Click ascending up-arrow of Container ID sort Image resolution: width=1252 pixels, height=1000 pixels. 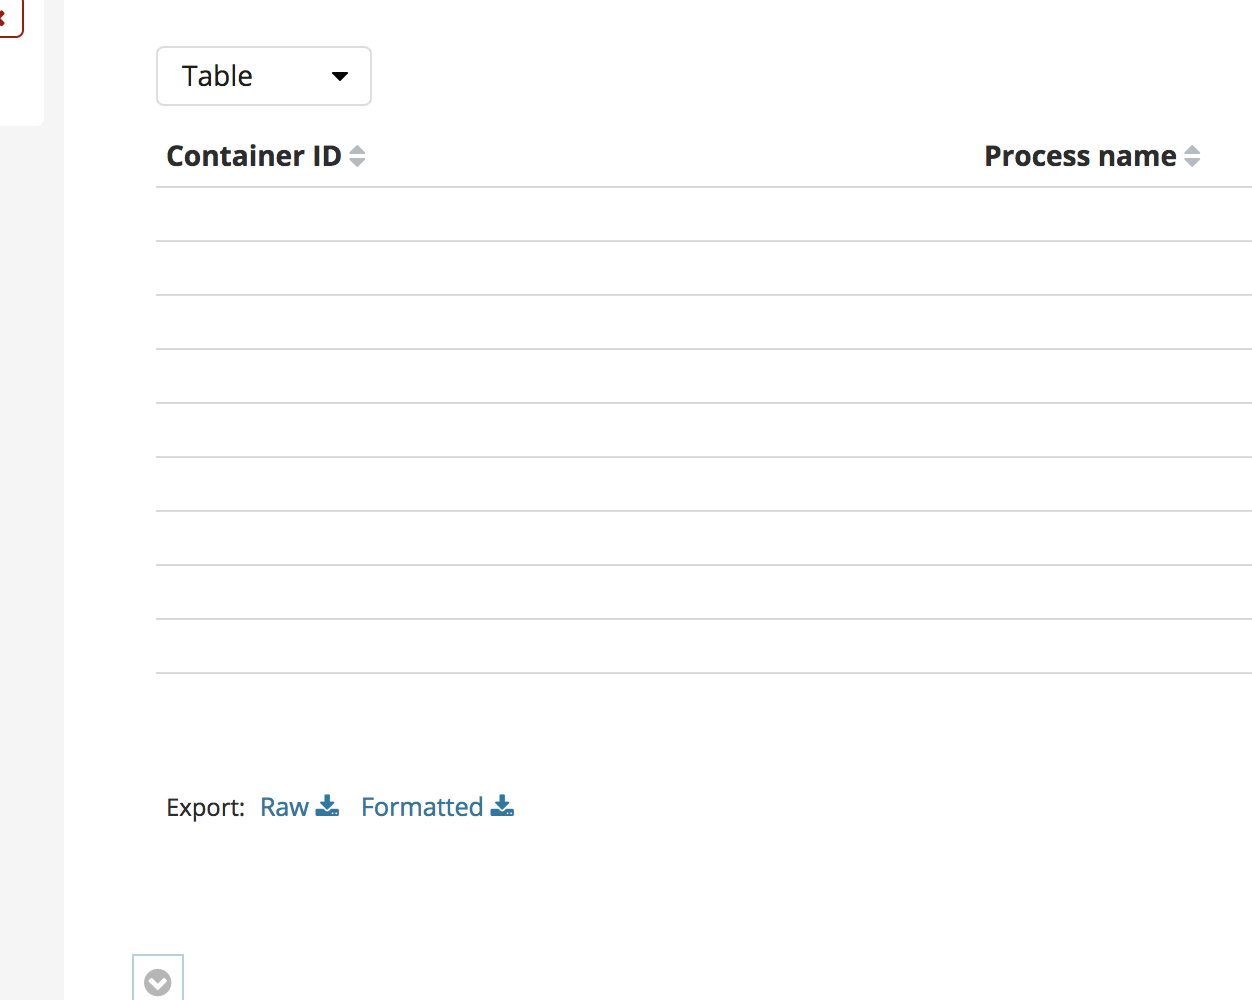357,150
